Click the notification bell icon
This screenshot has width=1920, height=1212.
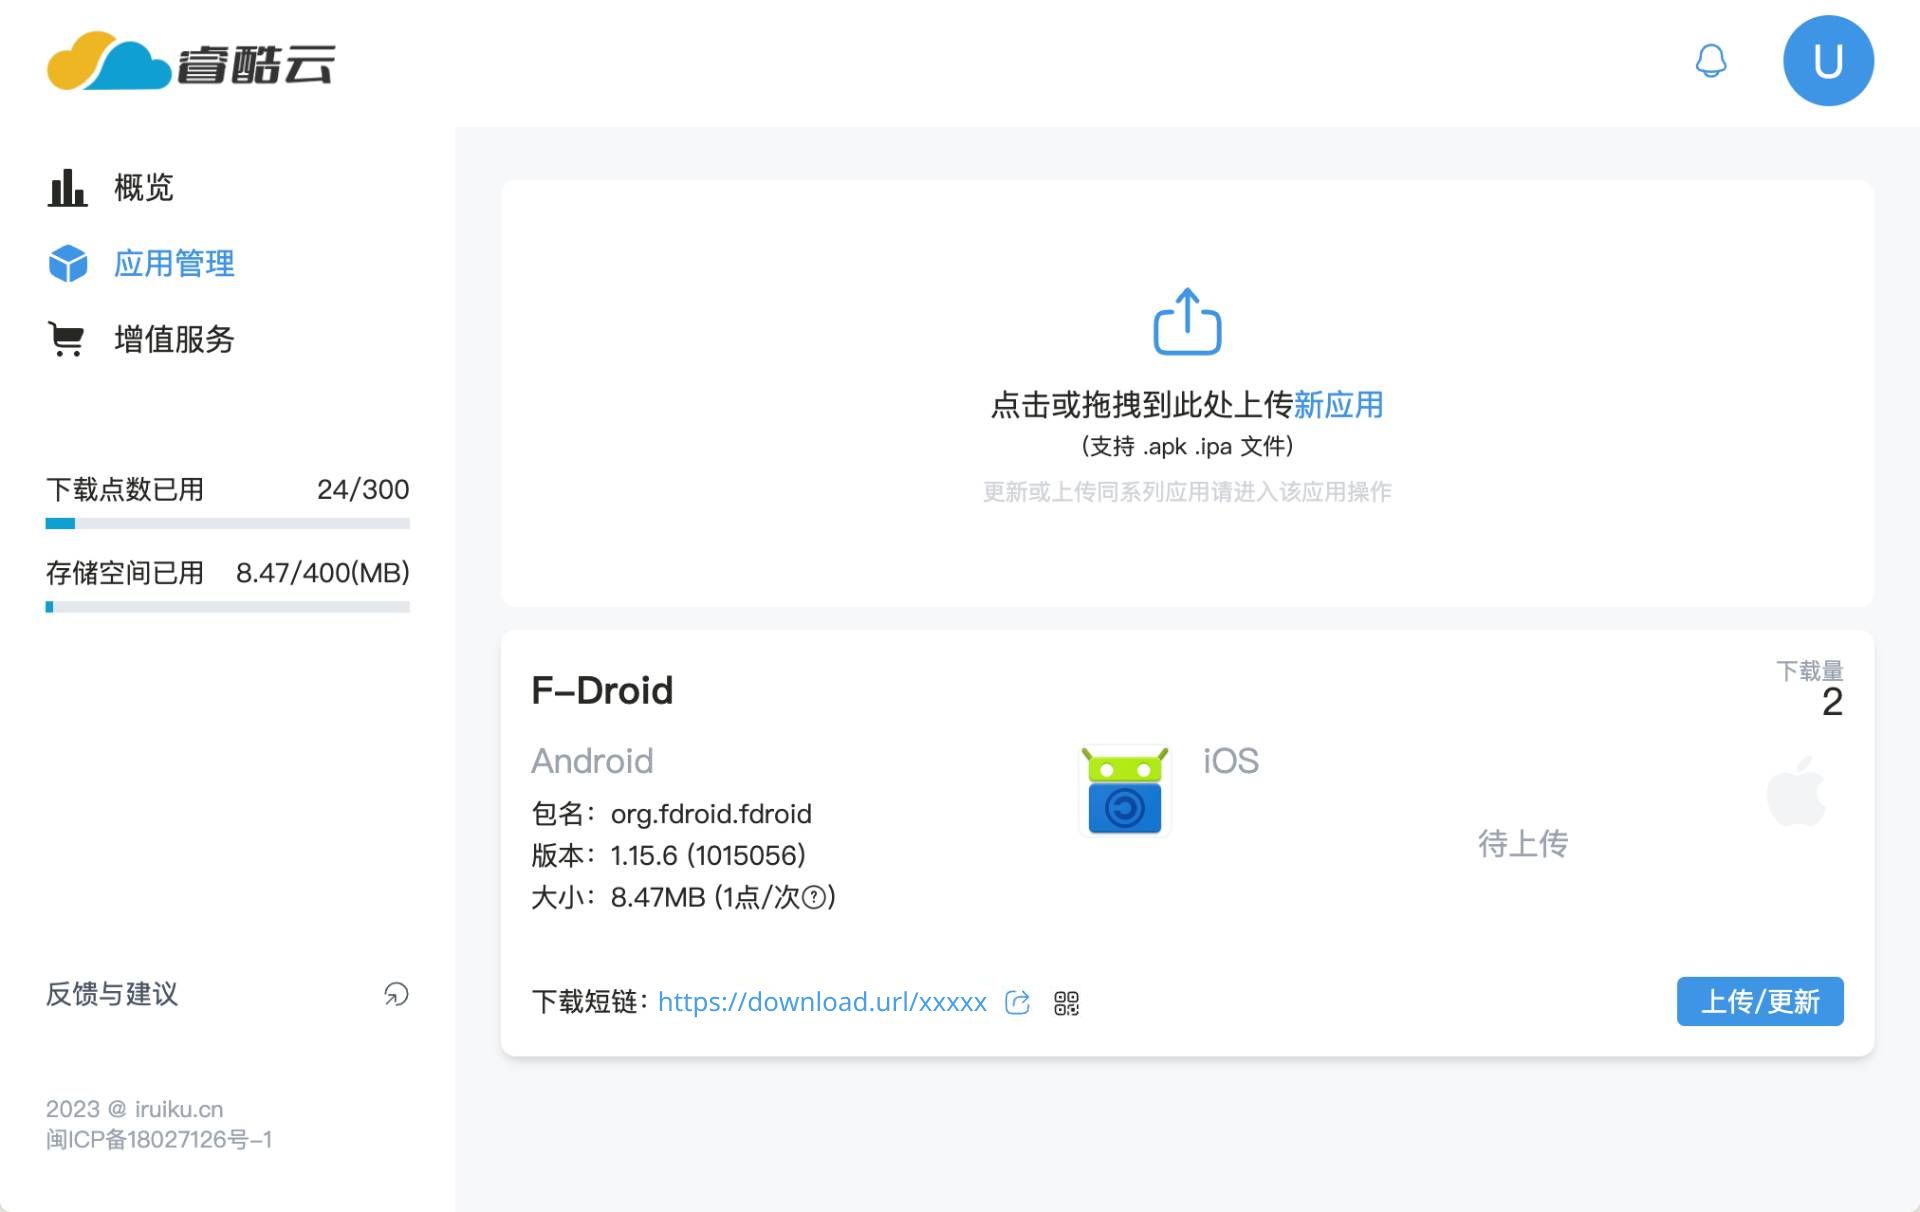[1710, 61]
